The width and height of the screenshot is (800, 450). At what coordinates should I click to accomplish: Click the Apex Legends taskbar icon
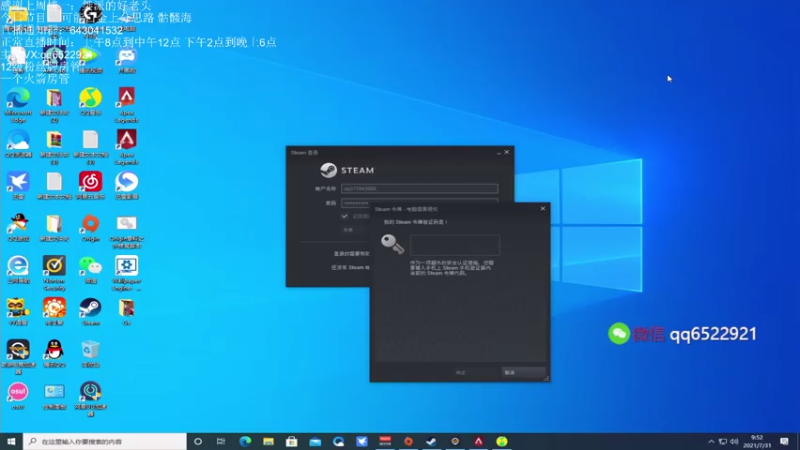[479, 441]
